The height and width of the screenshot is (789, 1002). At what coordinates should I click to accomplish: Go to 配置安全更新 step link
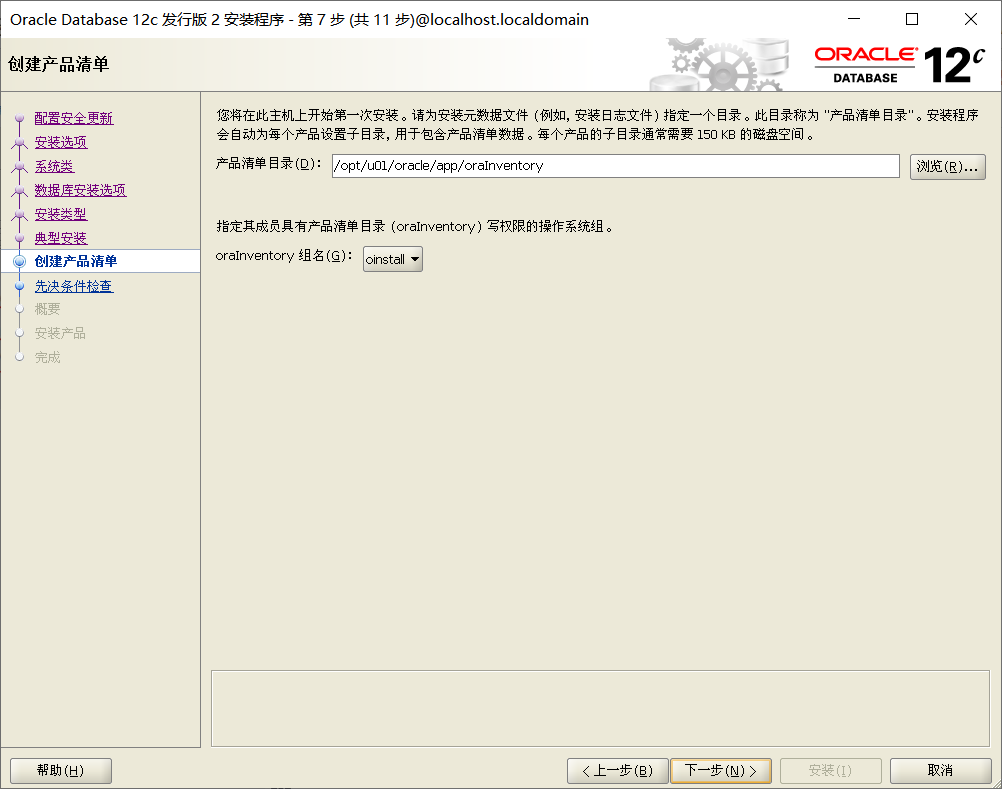73,118
